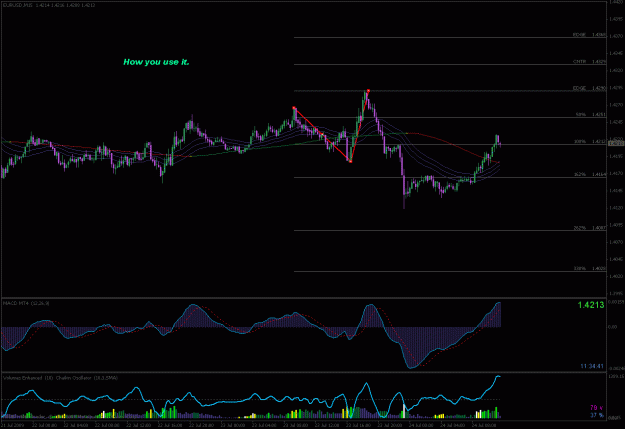This screenshot has height=429, width=625.
Task: Click the 11:34:41 countdown timer text
Action: tap(592, 366)
